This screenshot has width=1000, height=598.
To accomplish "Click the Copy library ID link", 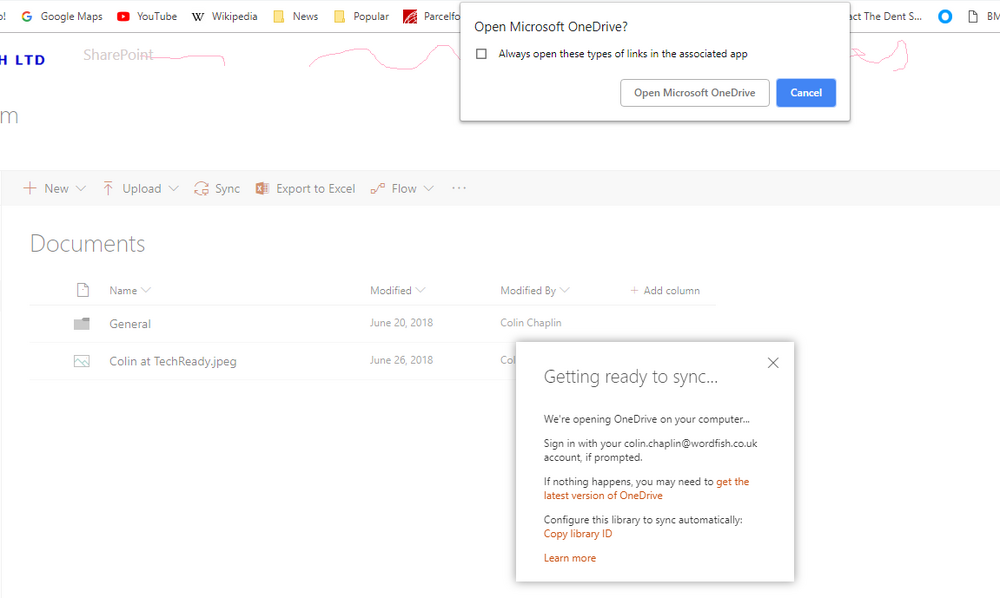I will click(578, 534).
